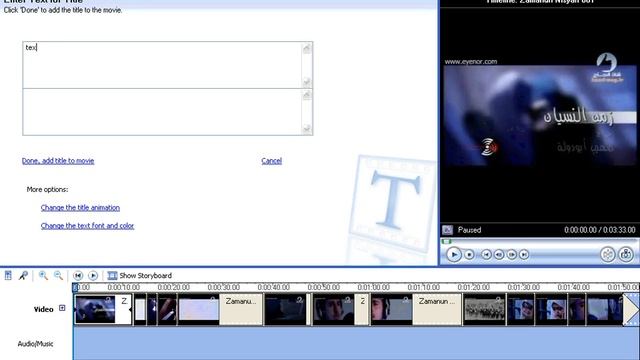
Task: Select the first 'Zamanu...' title clip
Action: [x=241, y=310]
